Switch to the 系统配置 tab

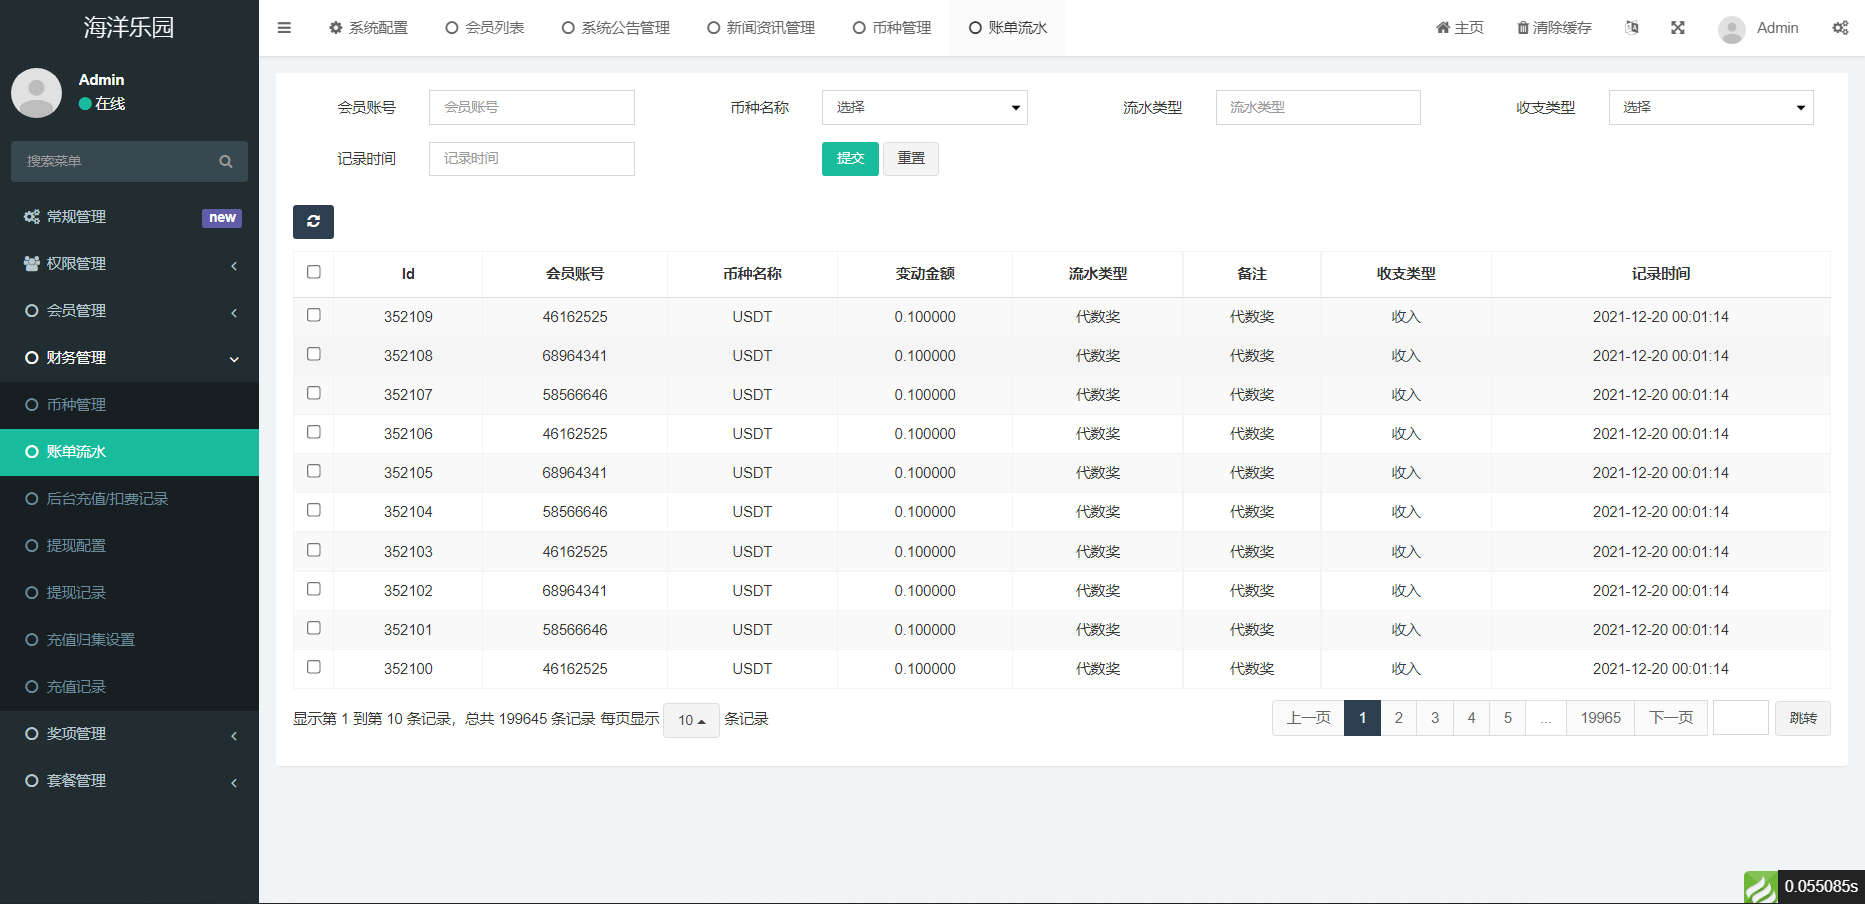point(368,28)
